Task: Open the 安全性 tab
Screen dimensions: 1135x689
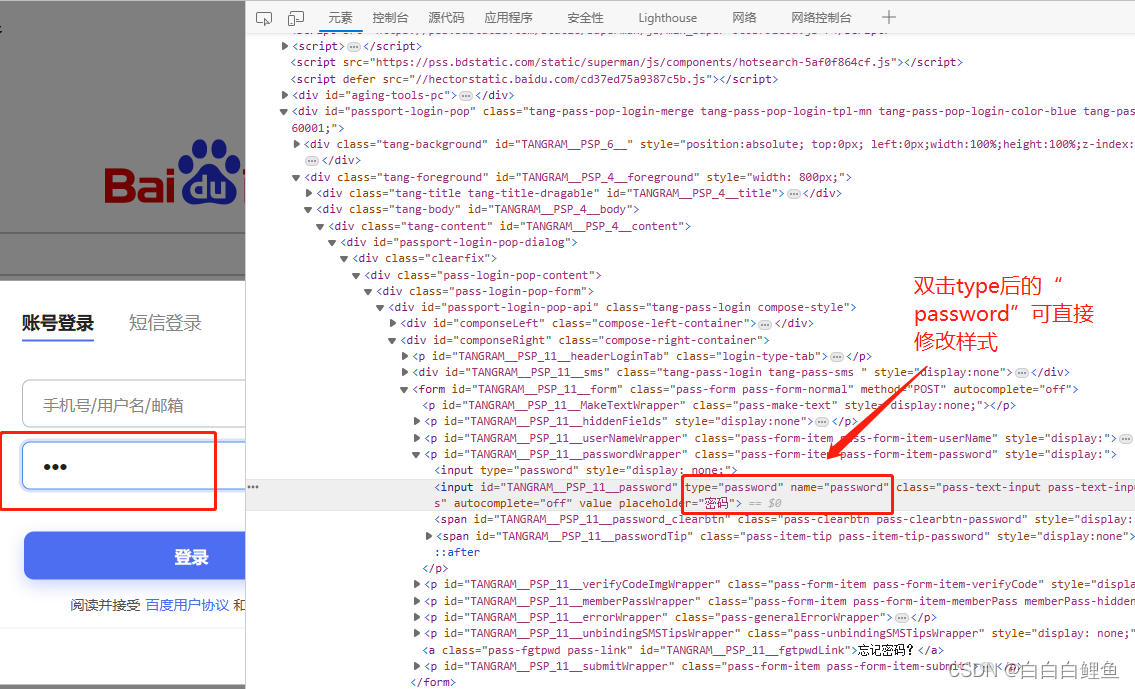Action: point(585,18)
